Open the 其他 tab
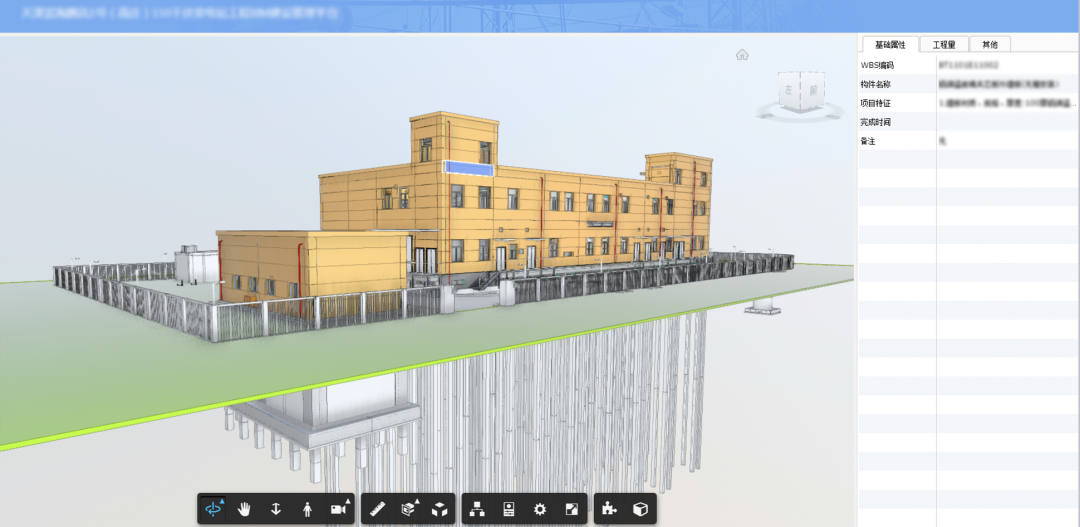The height and width of the screenshot is (527, 1080). (x=990, y=45)
